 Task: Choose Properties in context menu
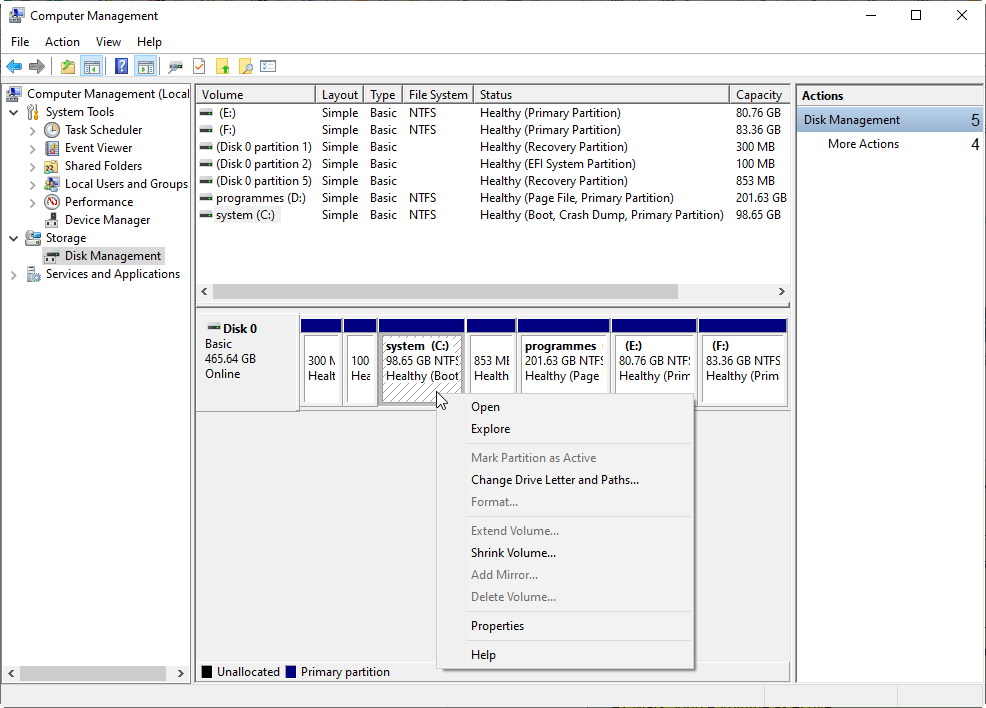565,626
